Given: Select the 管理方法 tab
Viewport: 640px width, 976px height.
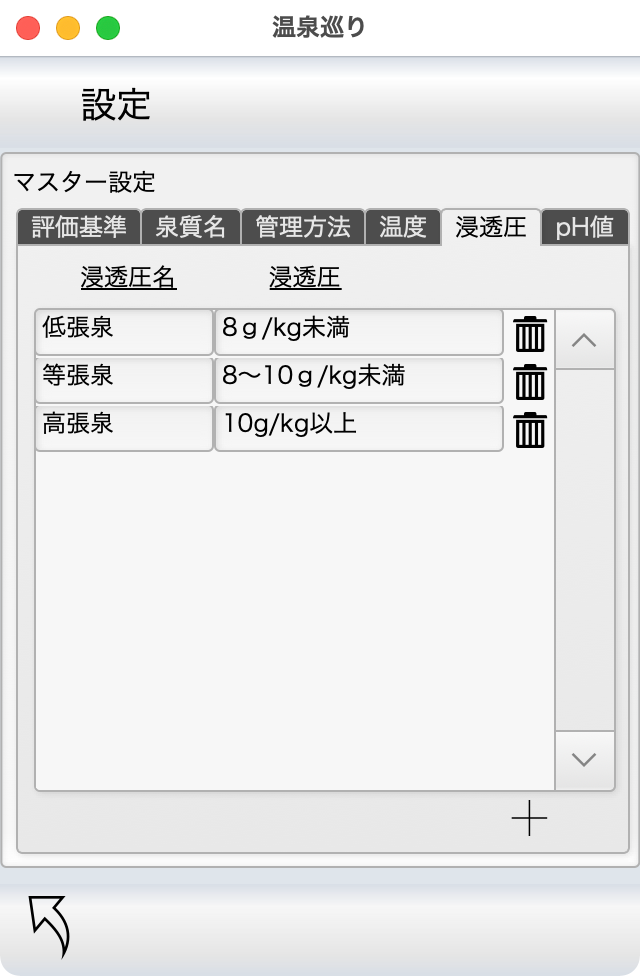Looking at the screenshot, I should point(303,227).
